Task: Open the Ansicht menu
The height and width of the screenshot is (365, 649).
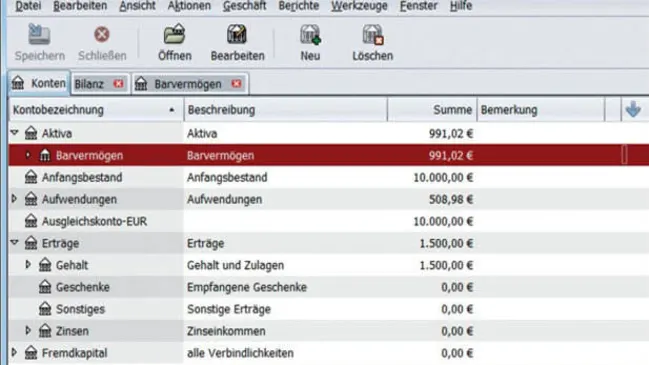Action: [137, 6]
